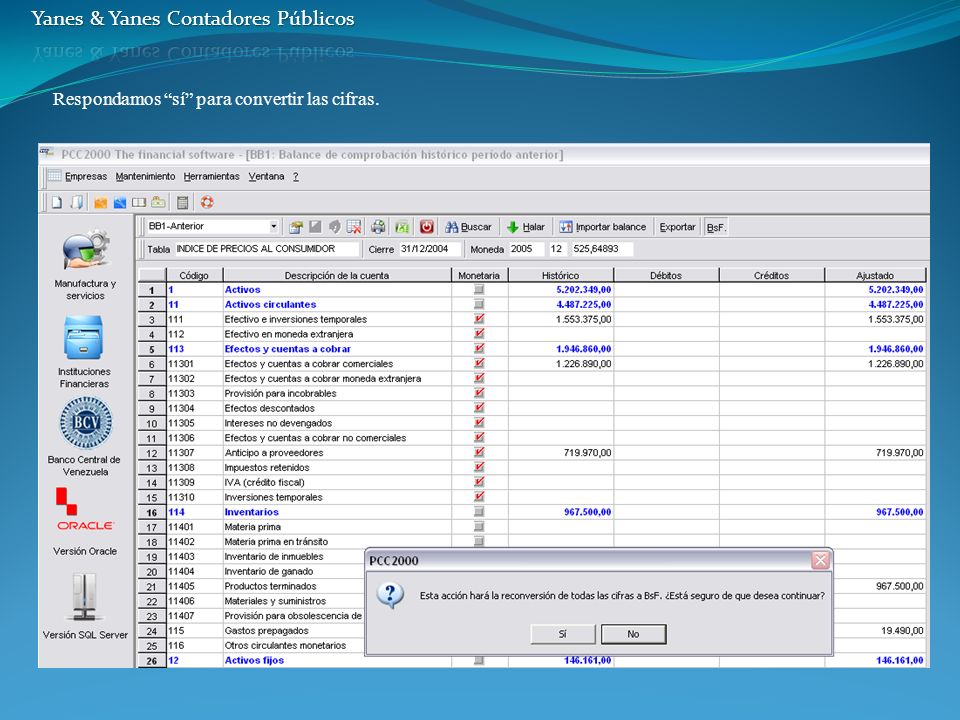Toggle Monetaria checkbox for Activos circulantes
This screenshot has height=720, width=960.
click(479, 304)
